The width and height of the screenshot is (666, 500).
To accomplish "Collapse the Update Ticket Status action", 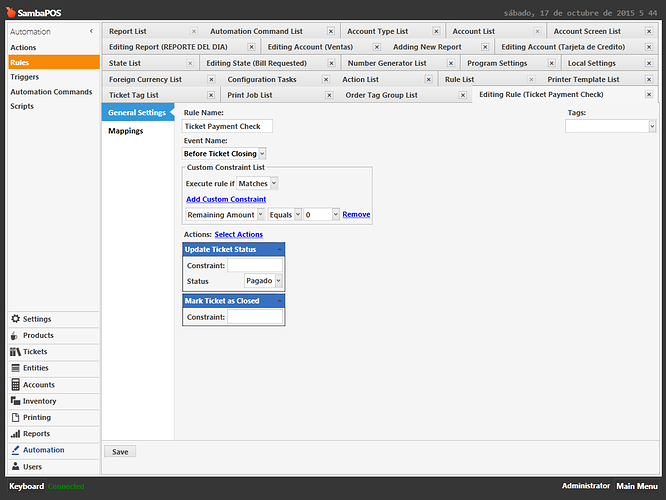I will point(279,249).
